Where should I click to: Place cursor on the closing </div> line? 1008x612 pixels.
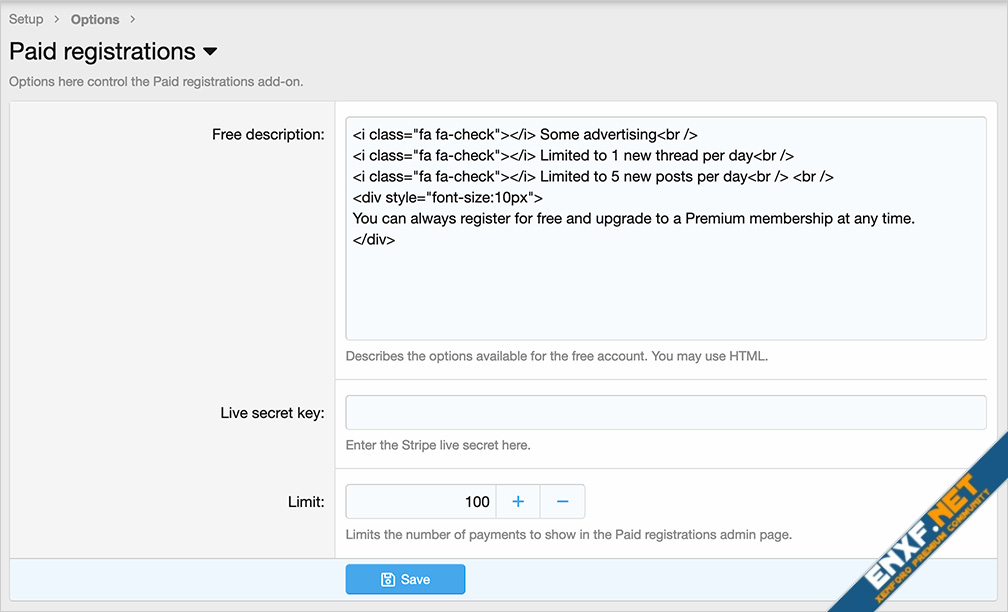coord(374,240)
